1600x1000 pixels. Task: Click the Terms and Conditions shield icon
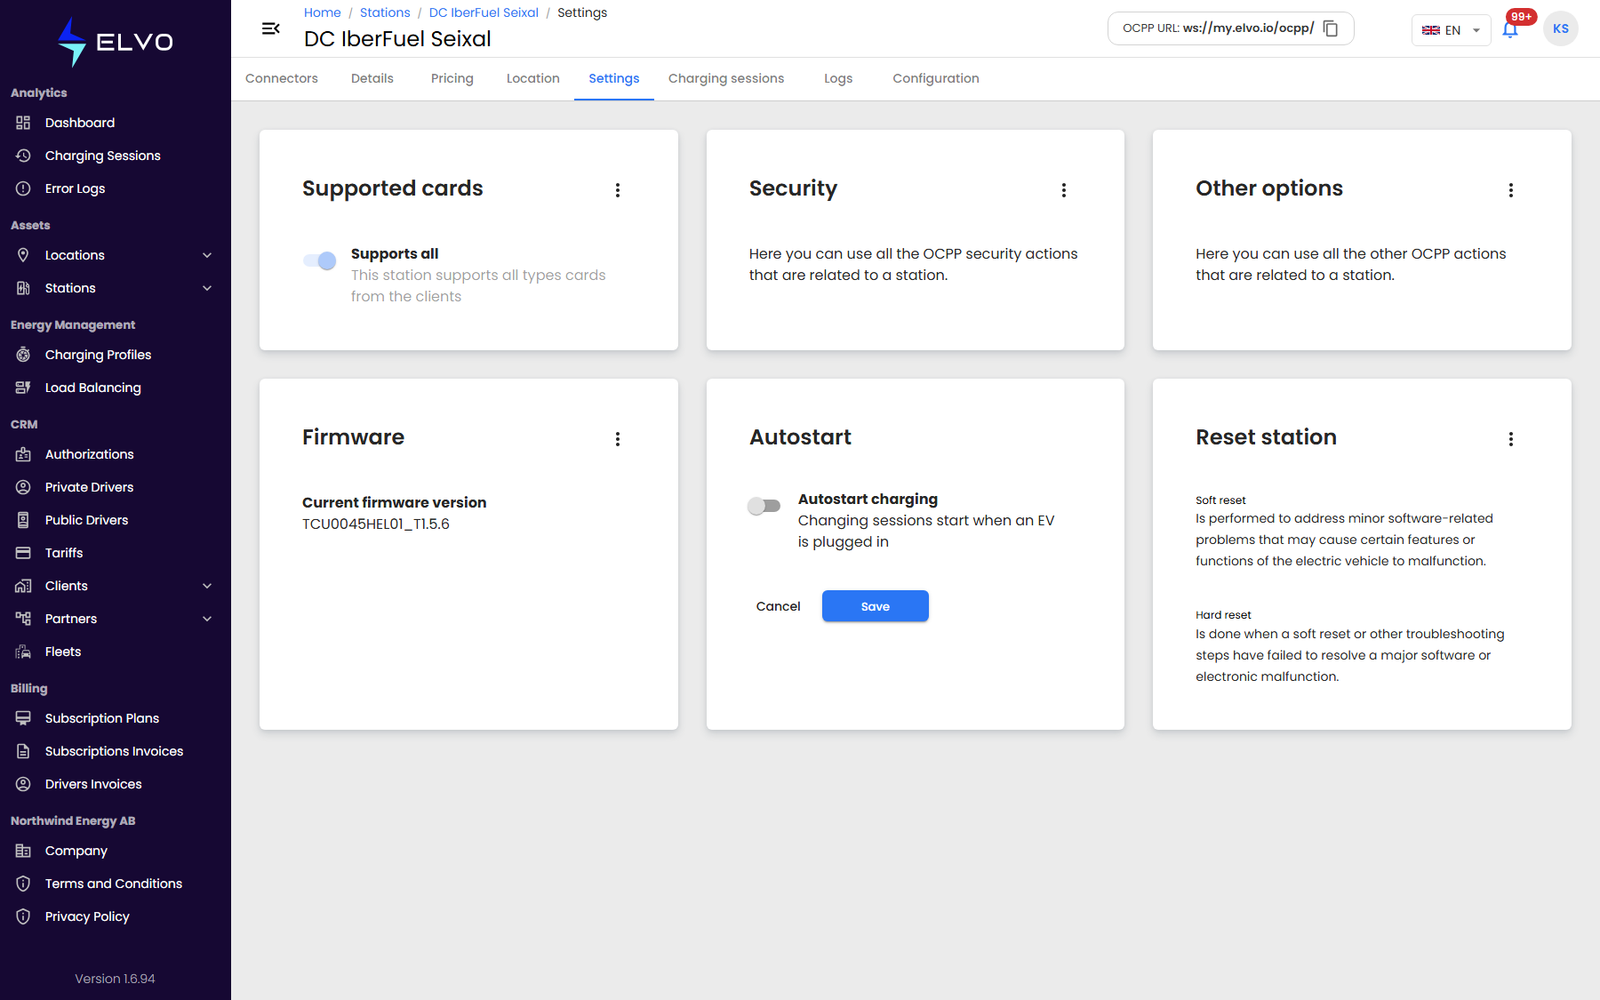pyautogui.click(x=23, y=884)
